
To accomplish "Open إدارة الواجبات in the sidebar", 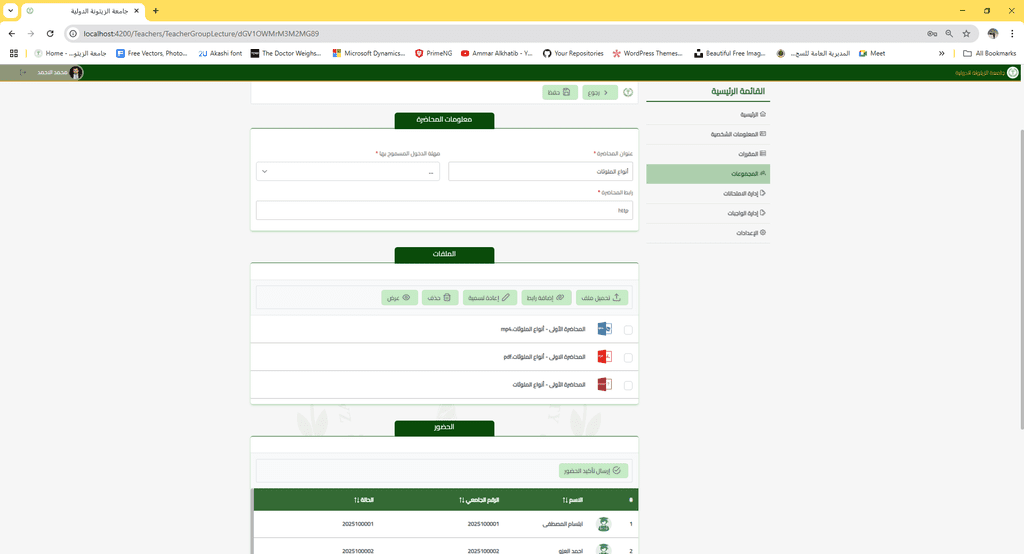I will pos(708,213).
